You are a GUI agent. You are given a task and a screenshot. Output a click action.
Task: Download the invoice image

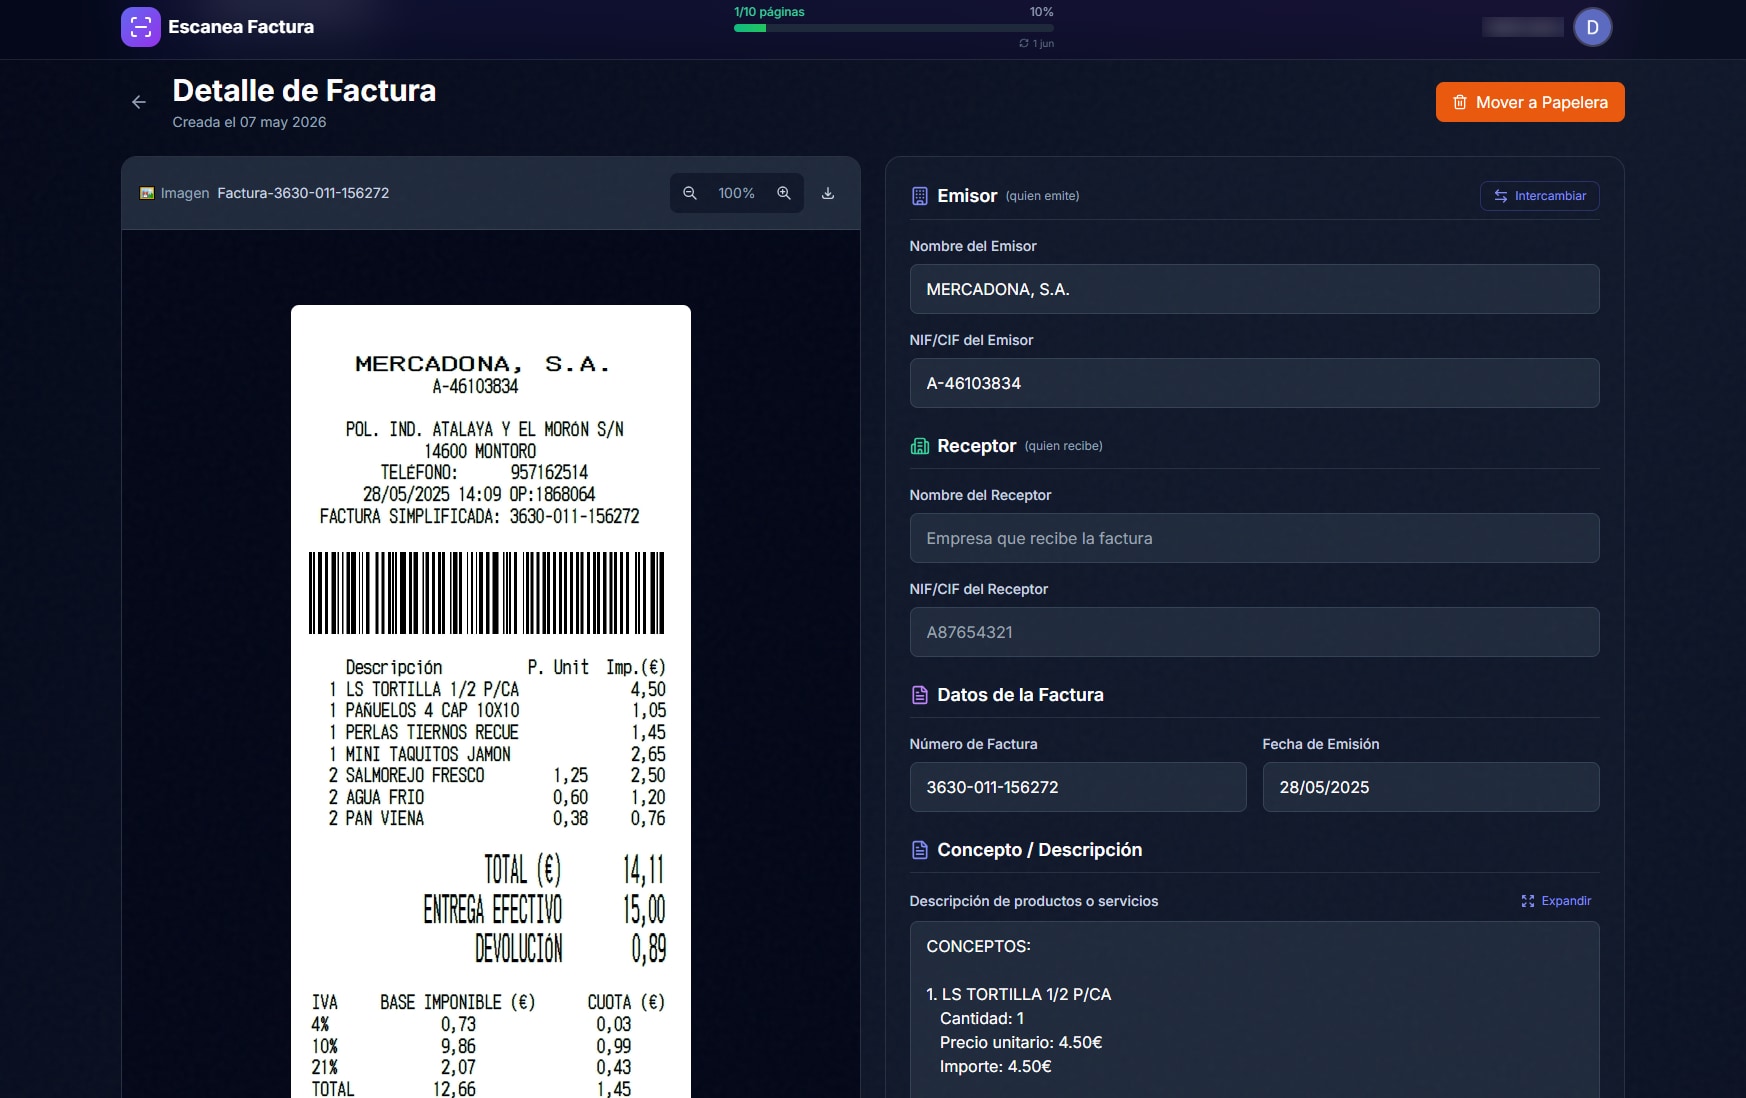(x=828, y=193)
